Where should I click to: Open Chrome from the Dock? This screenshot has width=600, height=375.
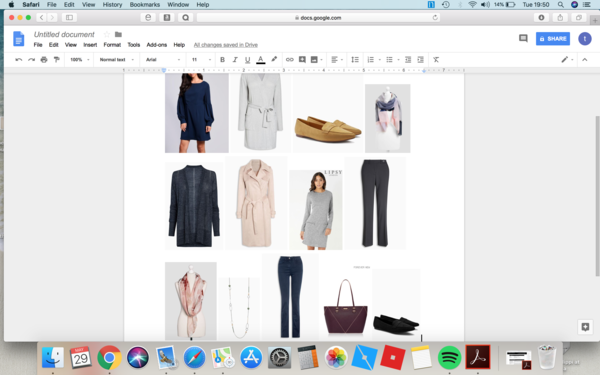[109, 357]
